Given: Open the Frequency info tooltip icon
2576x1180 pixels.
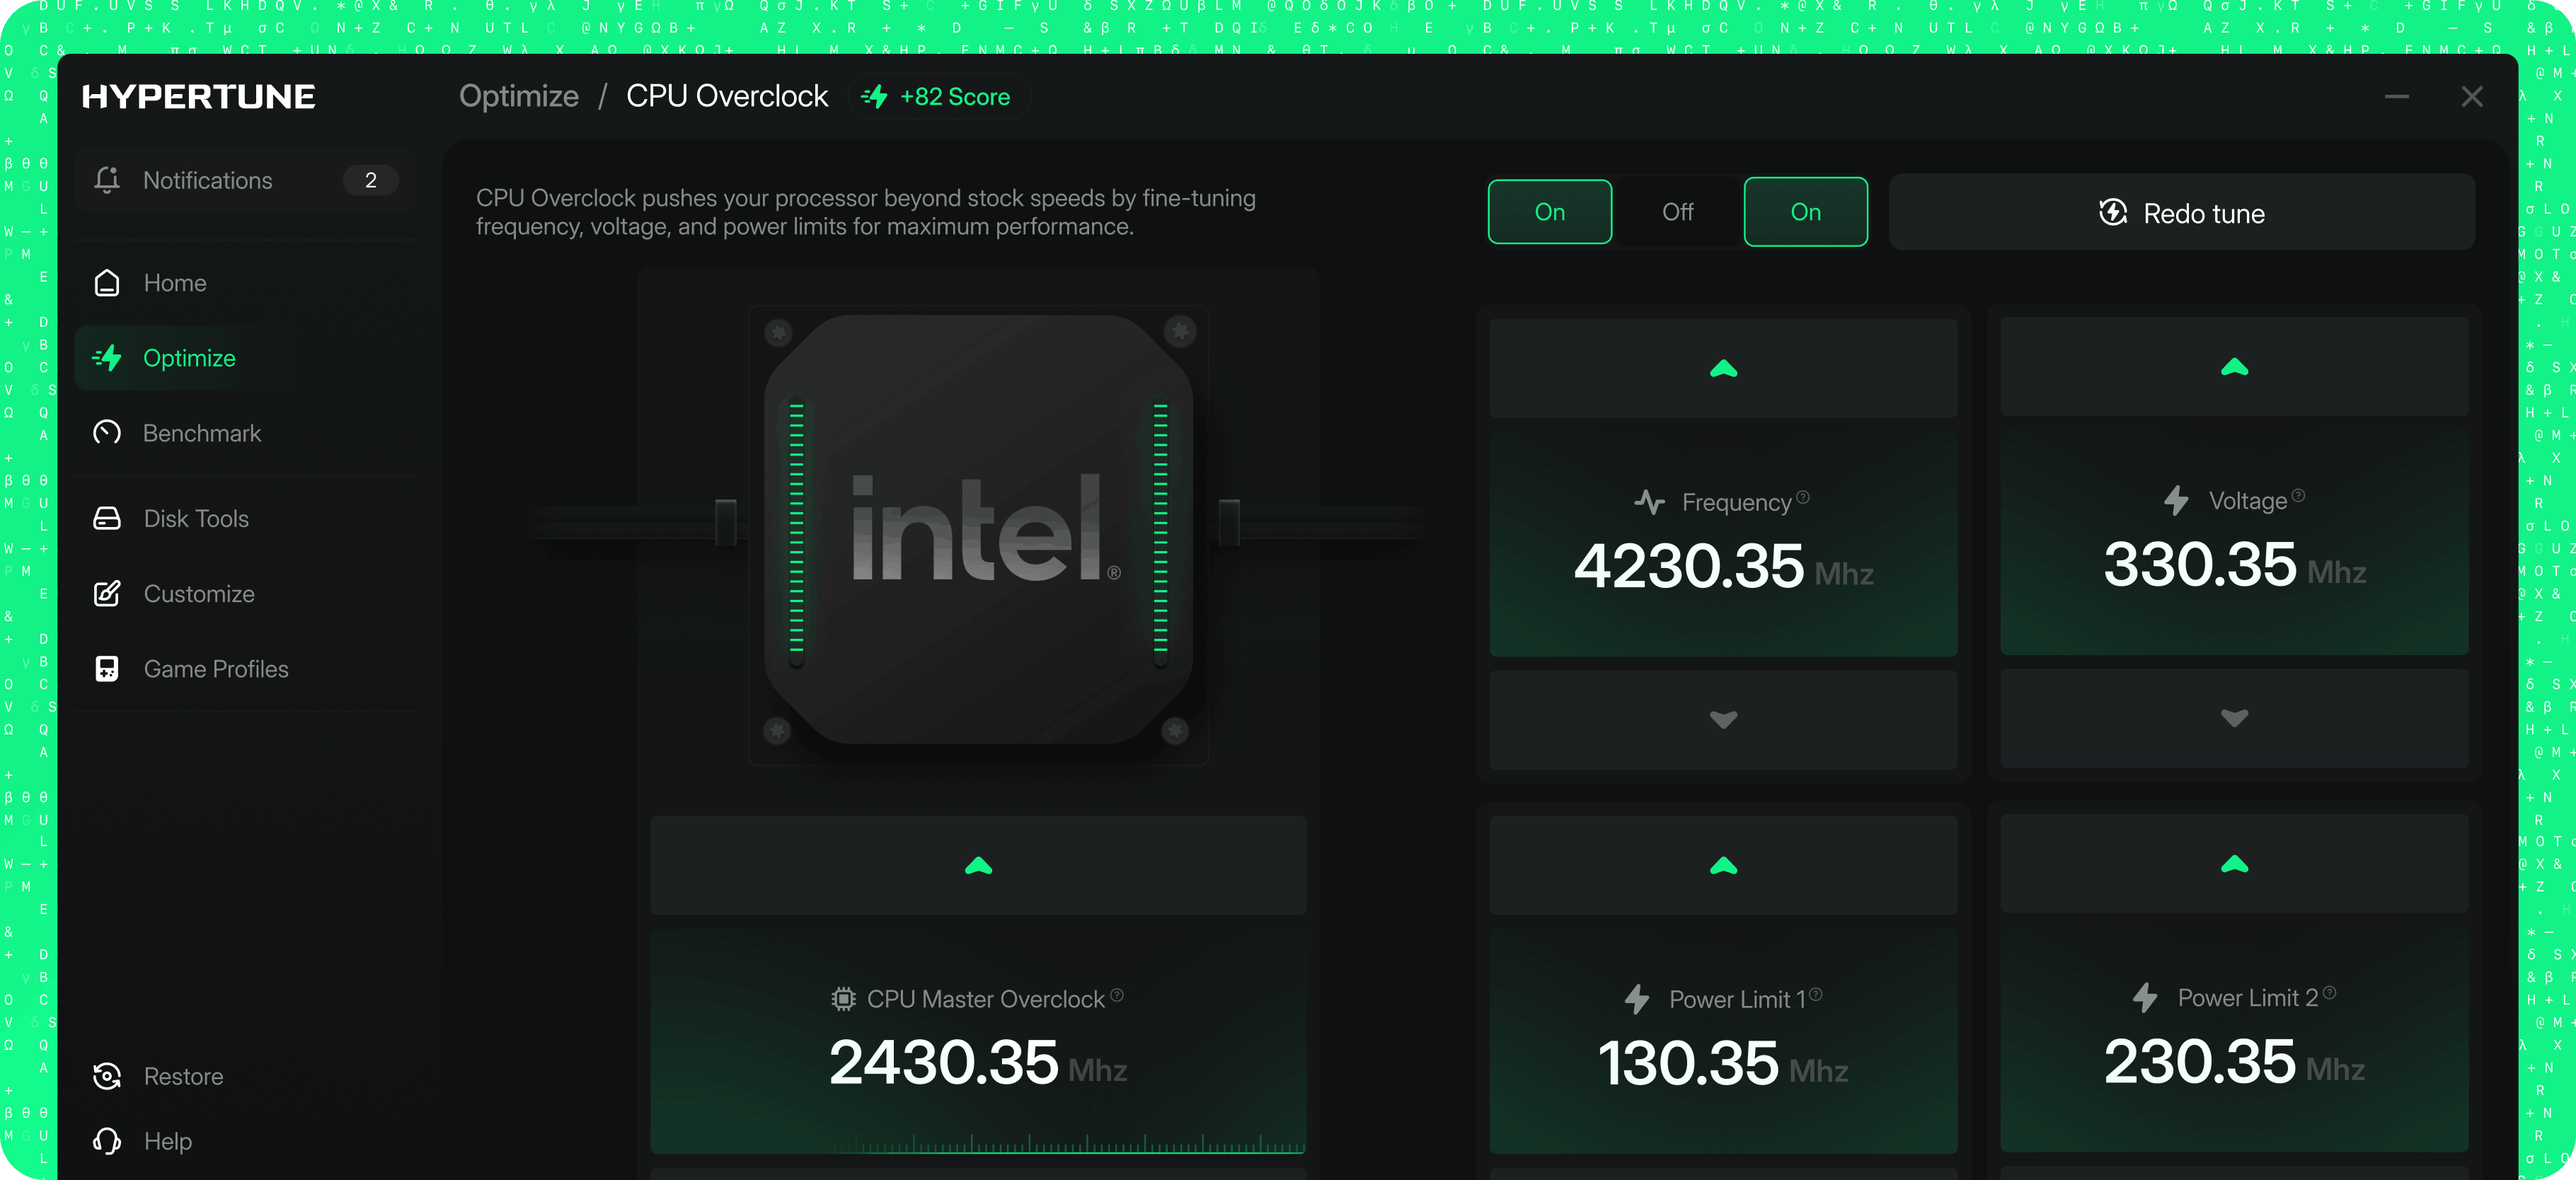Looking at the screenshot, I should click(x=1803, y=497).
